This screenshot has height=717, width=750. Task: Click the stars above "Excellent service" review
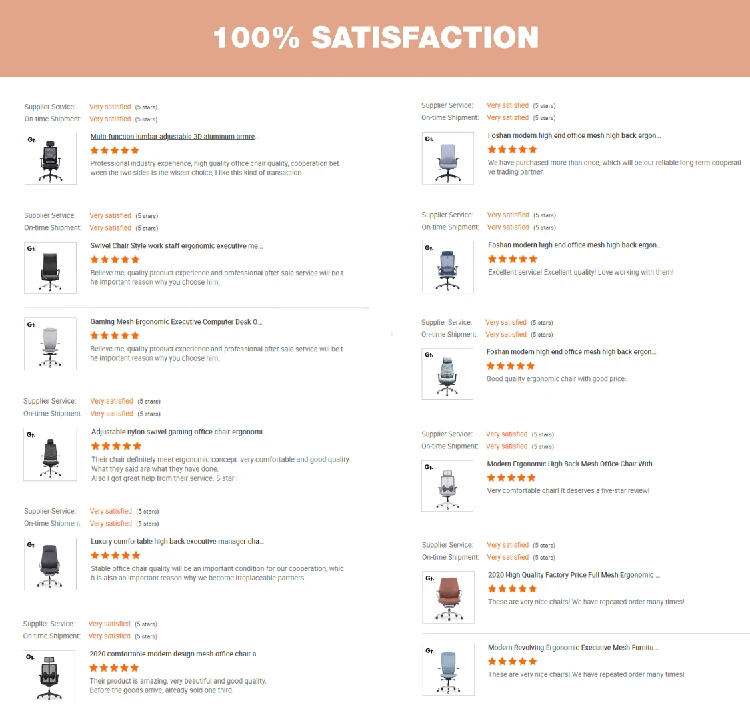click(x=512, y=259)
